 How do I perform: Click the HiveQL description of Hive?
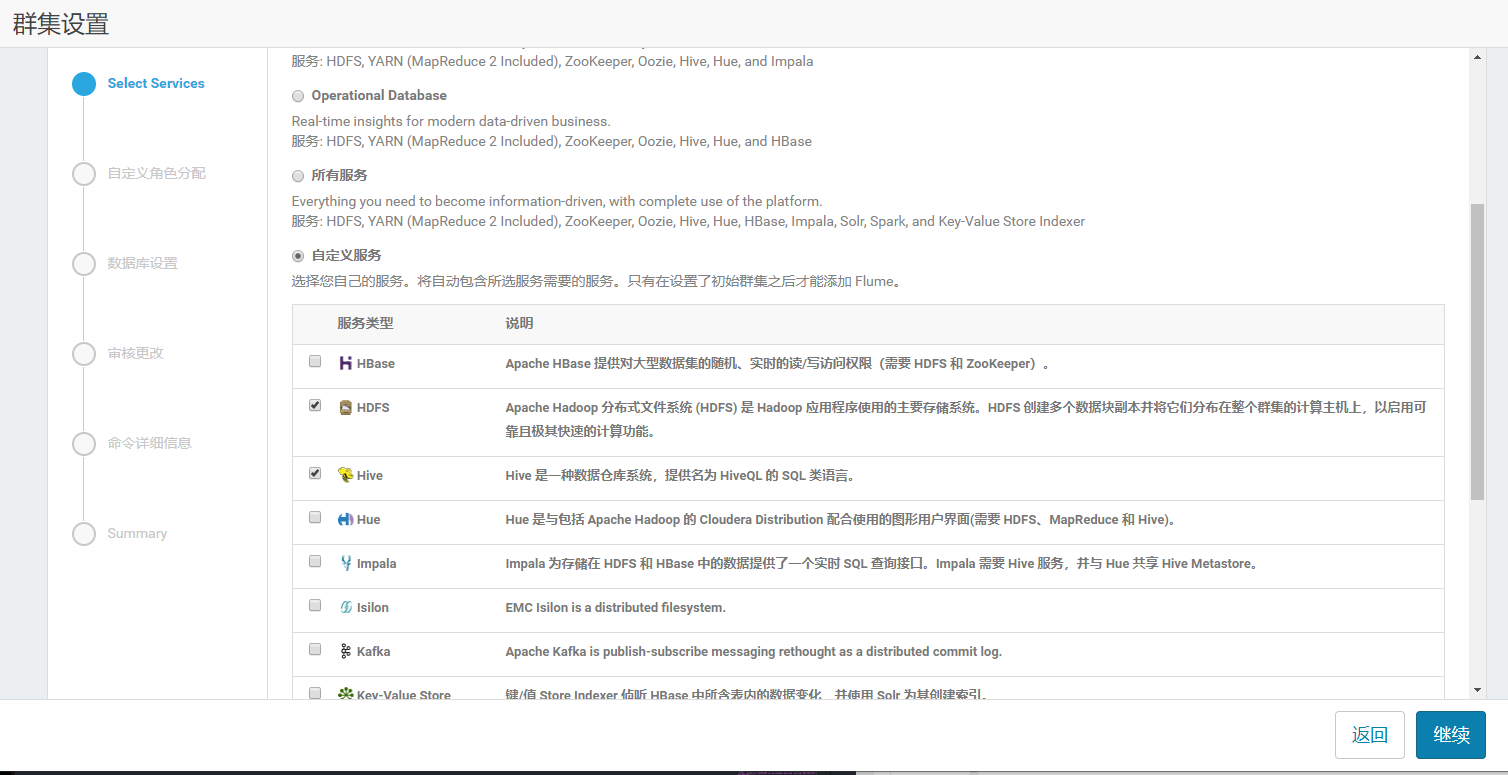pyautogui.click(x=680, y=476)
